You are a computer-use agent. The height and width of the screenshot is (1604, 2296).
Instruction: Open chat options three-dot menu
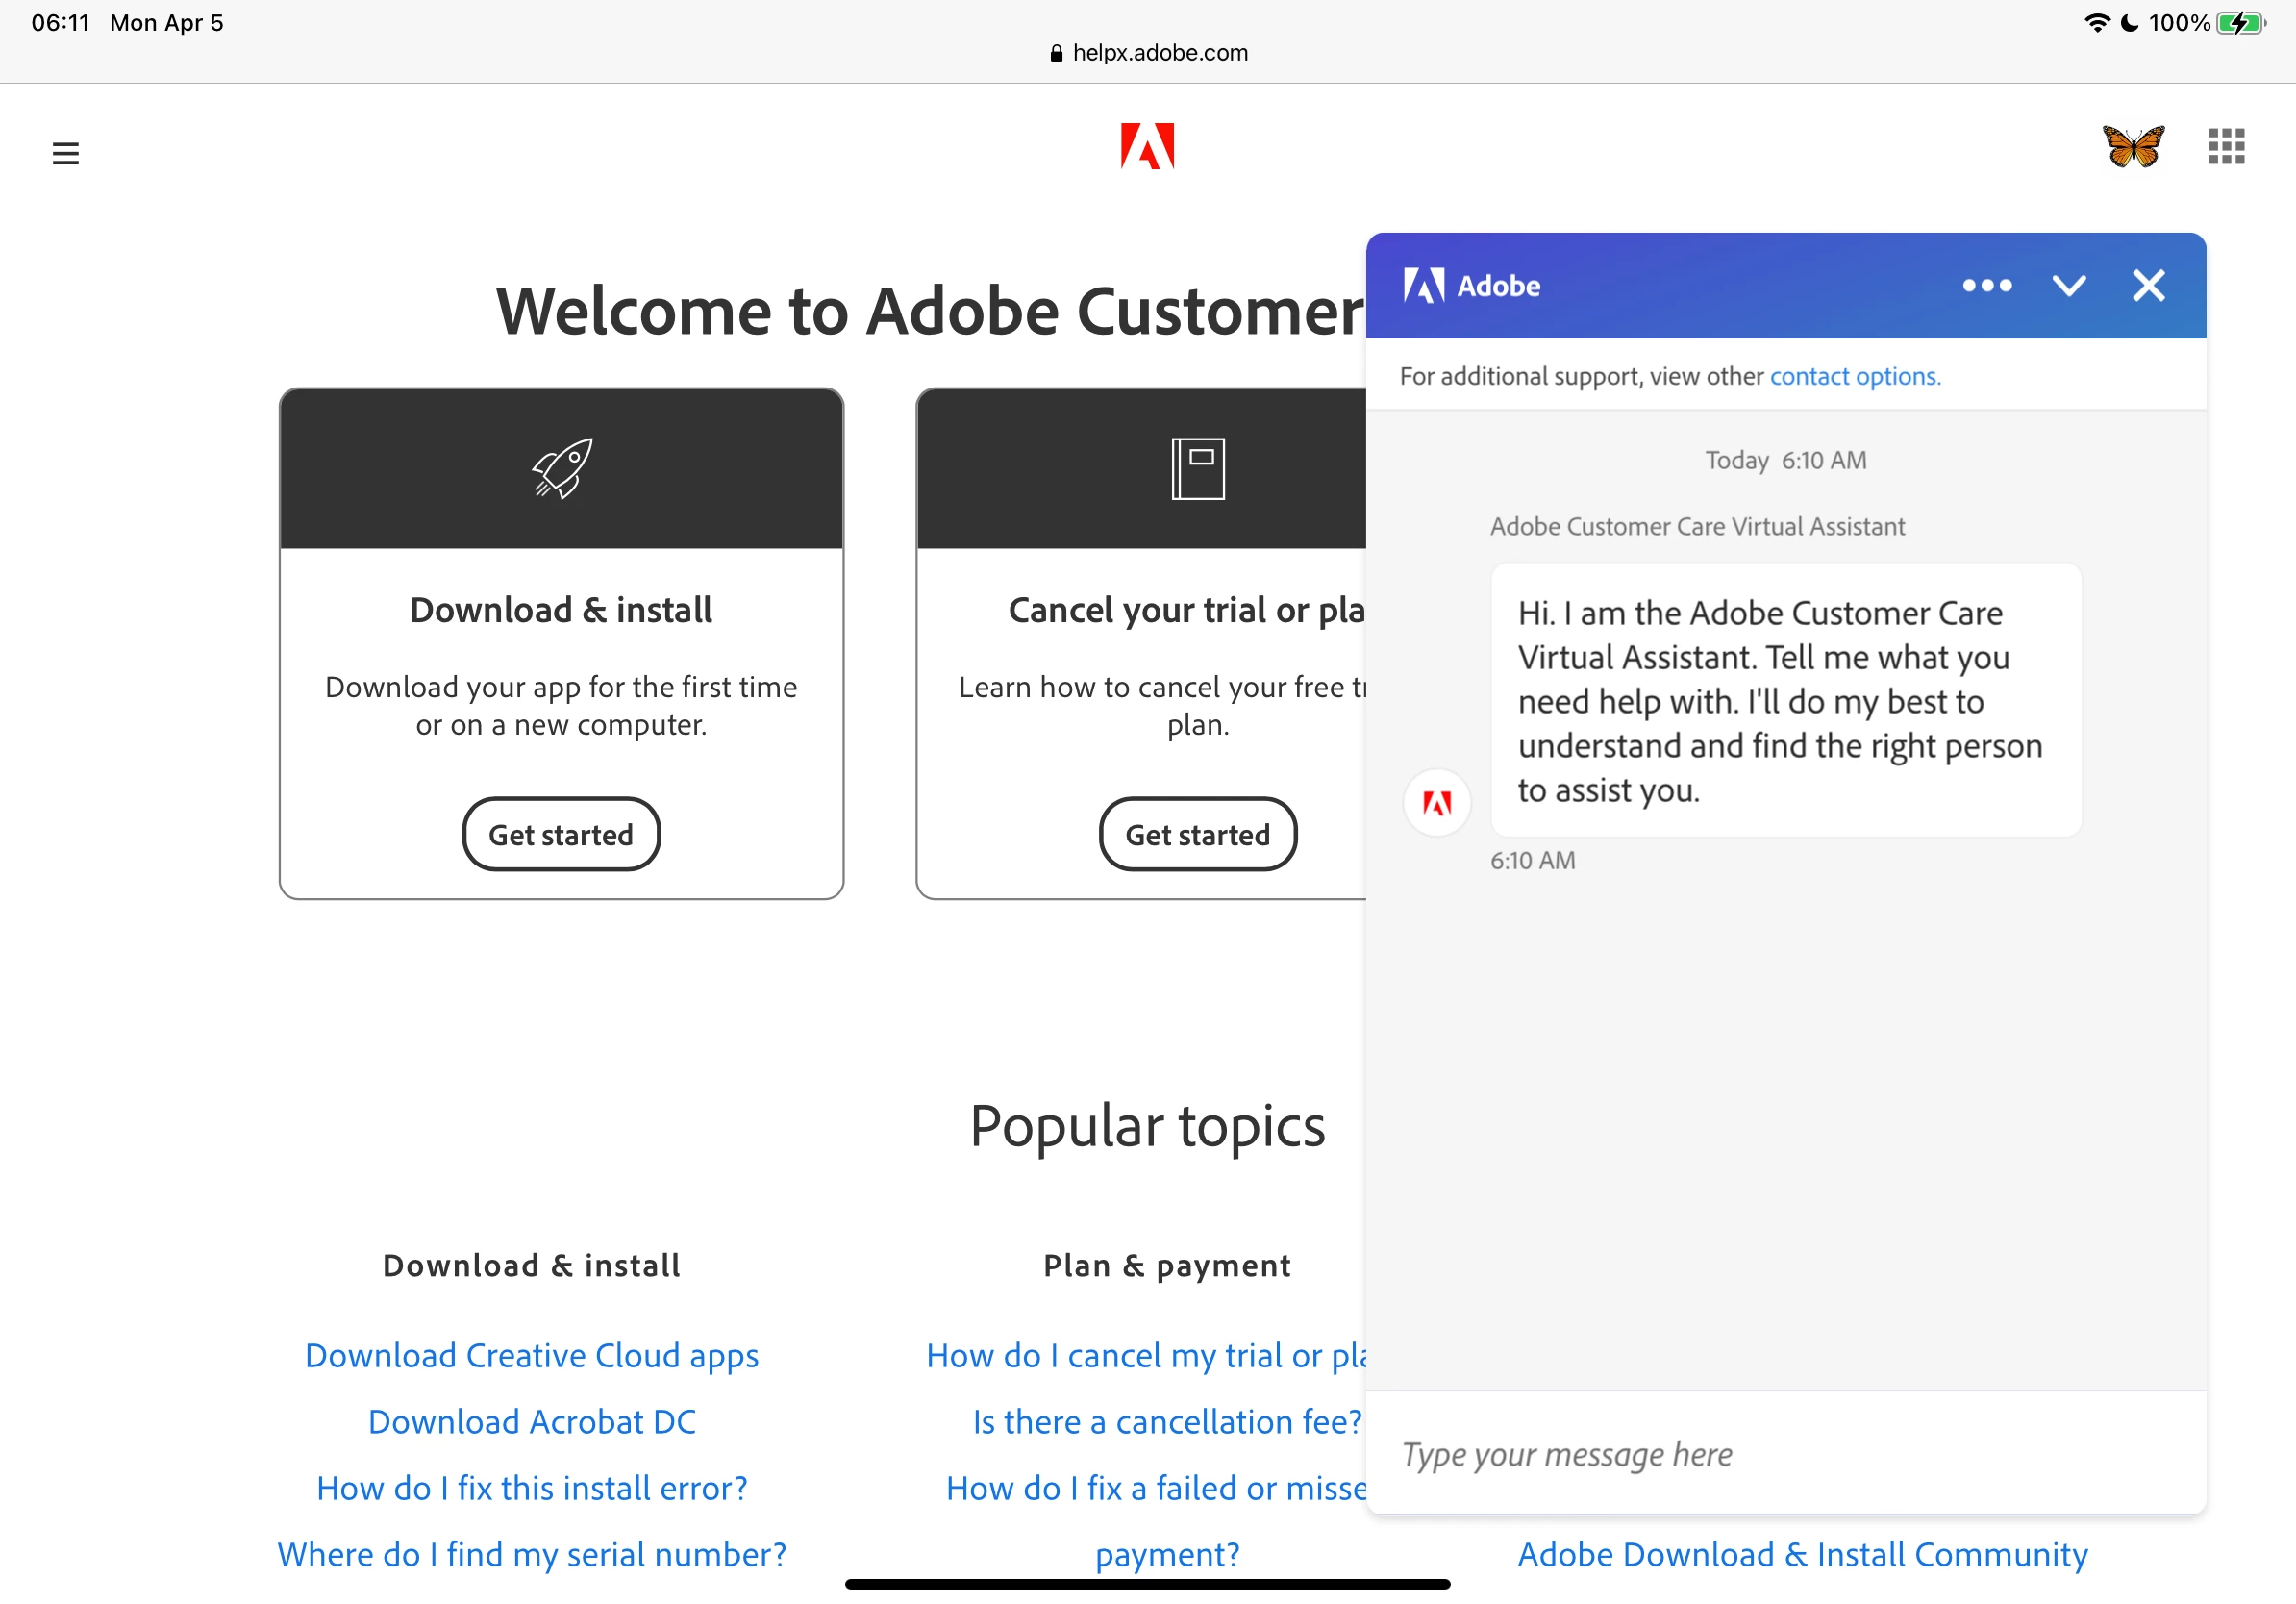[x=1986, y=286]
